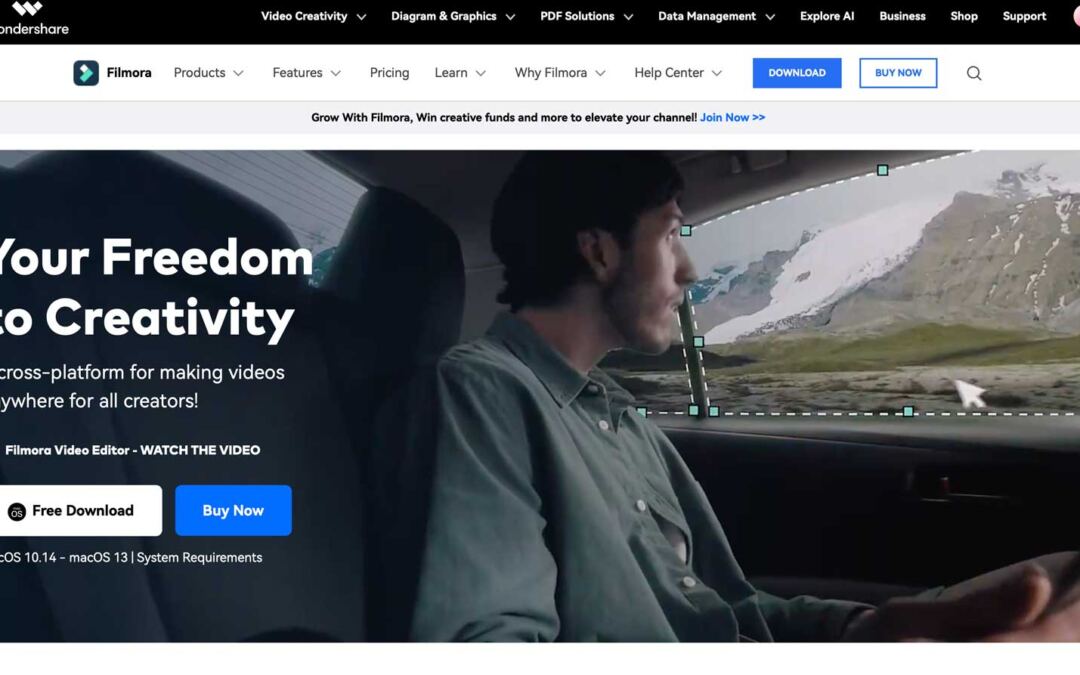1080x675 pixels.
Task: Click the arrow next to PDF Solutions
Action: [628, 17]
